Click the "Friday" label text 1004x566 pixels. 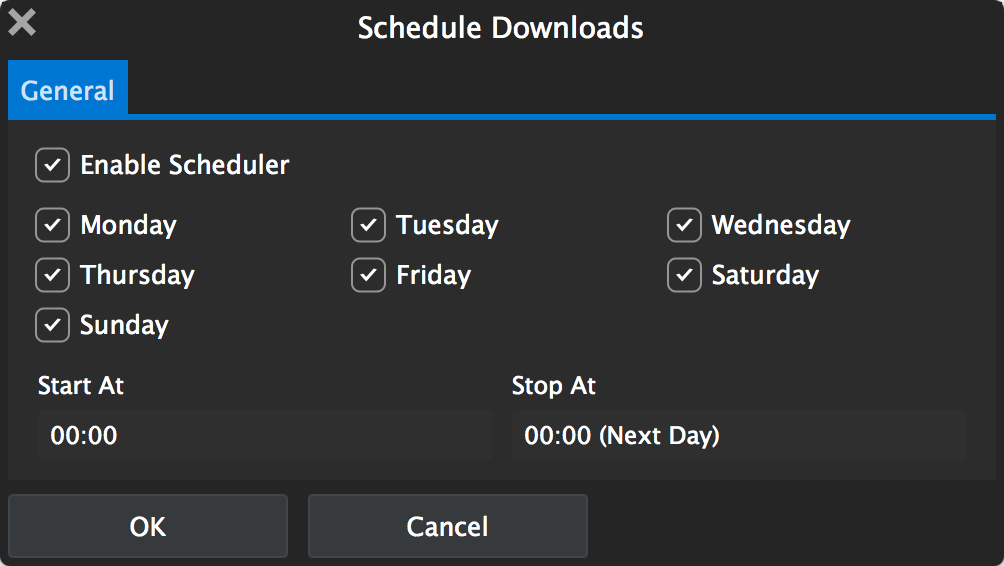click(433, 275)
